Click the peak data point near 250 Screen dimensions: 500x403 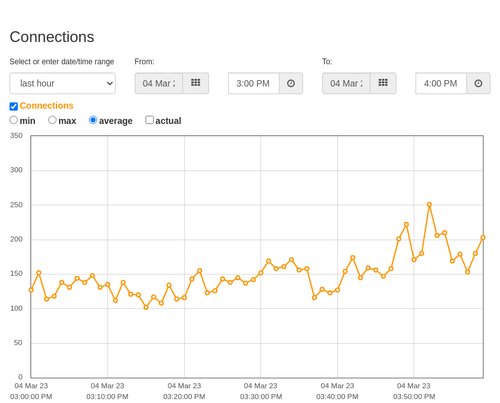click(429, 204)
